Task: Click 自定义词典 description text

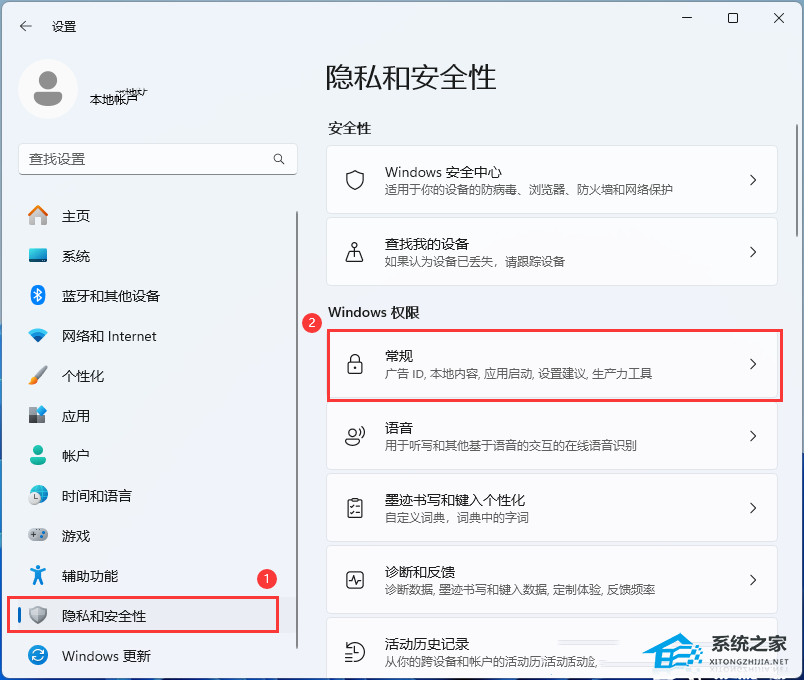Action: 456,518
